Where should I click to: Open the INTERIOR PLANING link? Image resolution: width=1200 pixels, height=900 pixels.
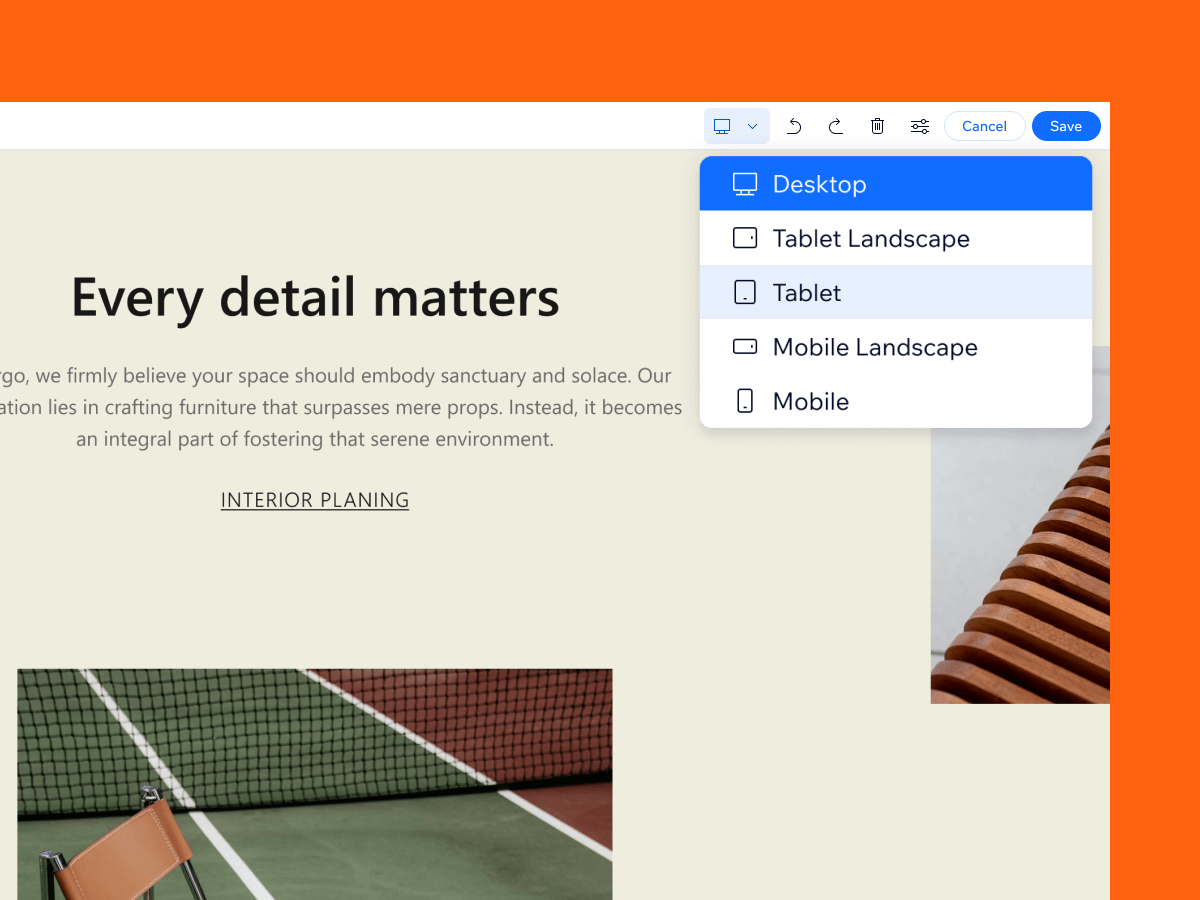pos(315,500)
